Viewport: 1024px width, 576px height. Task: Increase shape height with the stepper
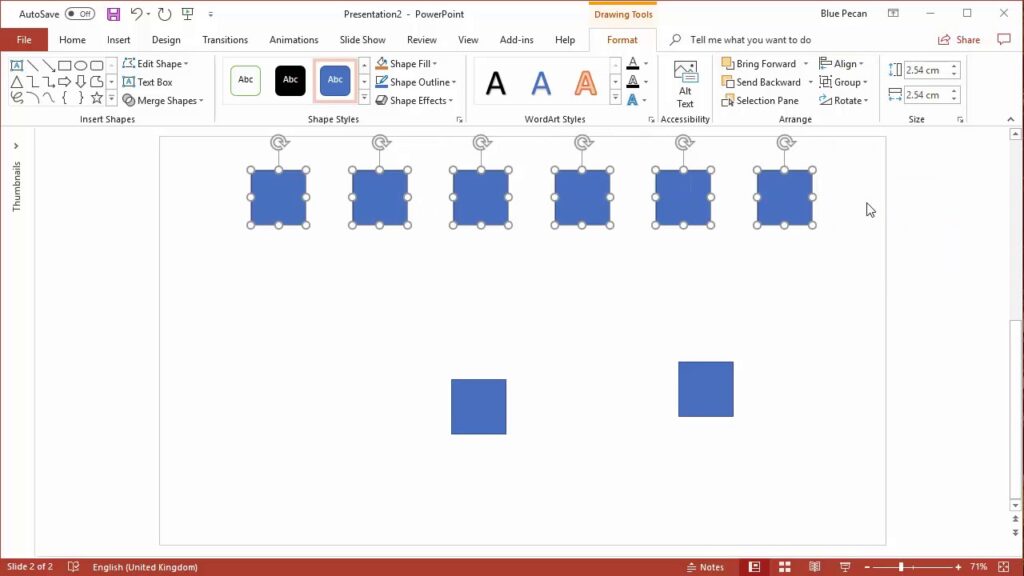[953, 65]
